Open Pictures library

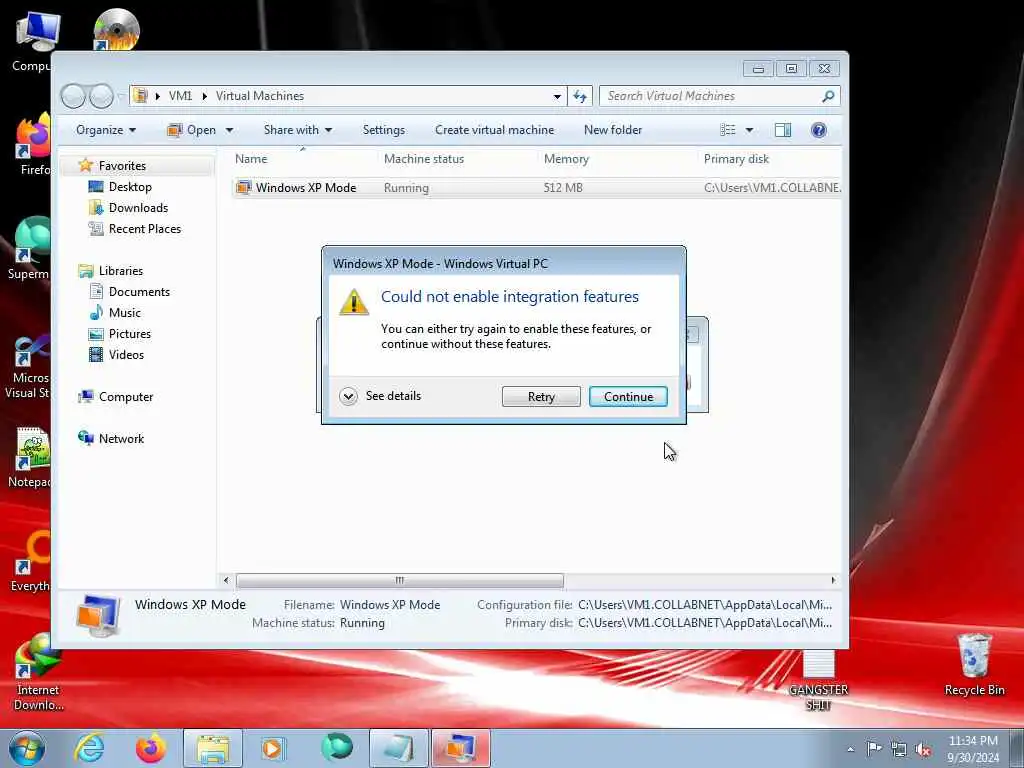tap(129, 334)
